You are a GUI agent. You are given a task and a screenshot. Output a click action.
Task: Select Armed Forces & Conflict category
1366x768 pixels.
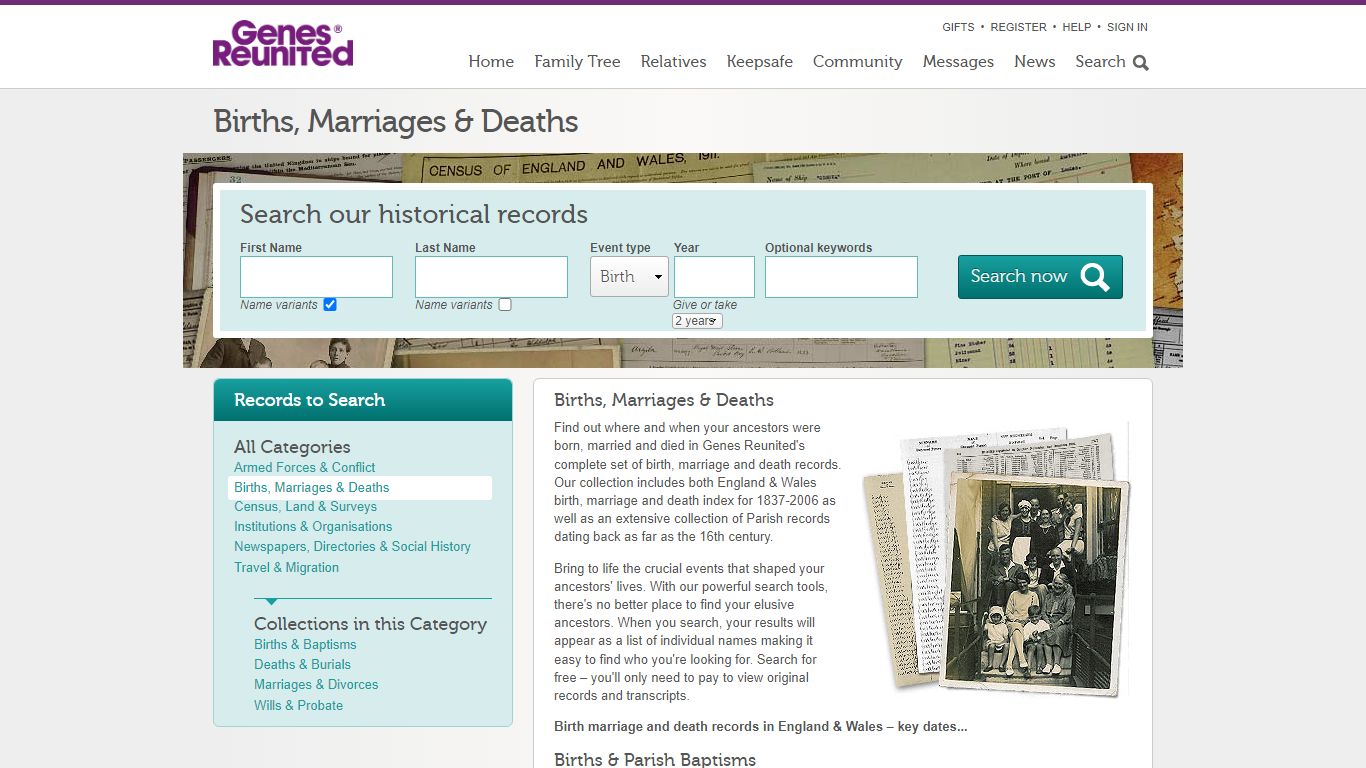(305, 467)
